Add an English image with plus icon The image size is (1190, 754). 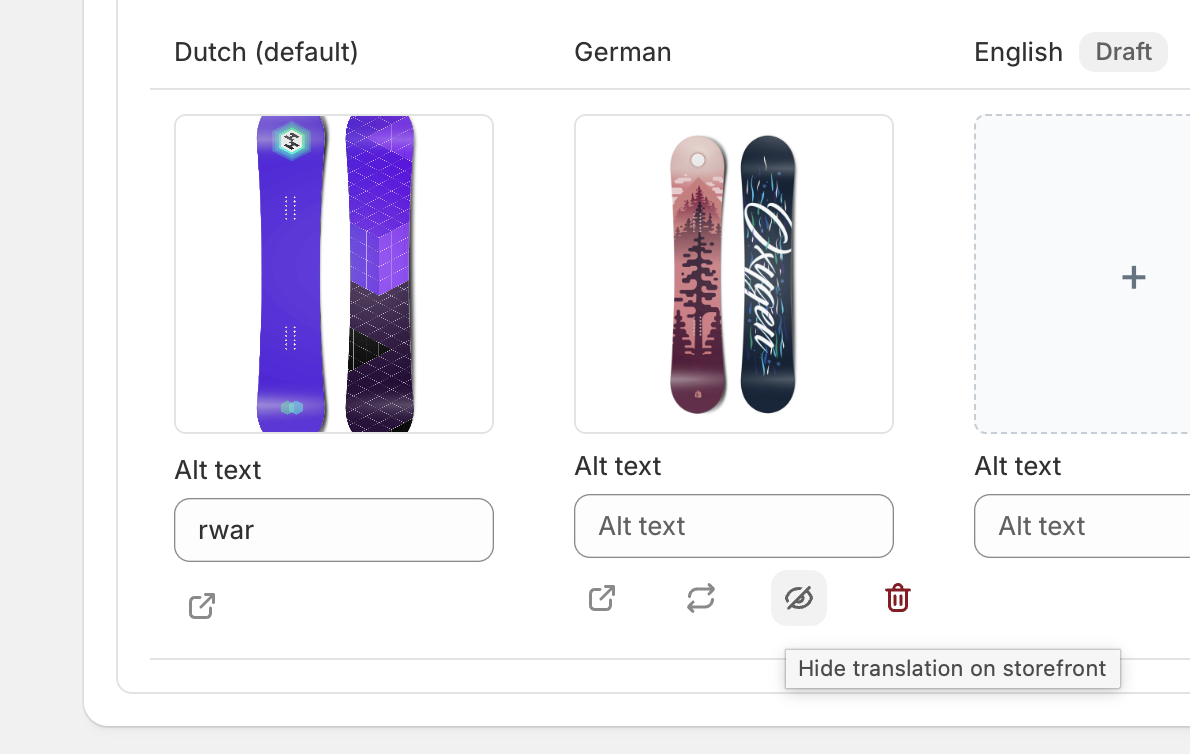1132,277
